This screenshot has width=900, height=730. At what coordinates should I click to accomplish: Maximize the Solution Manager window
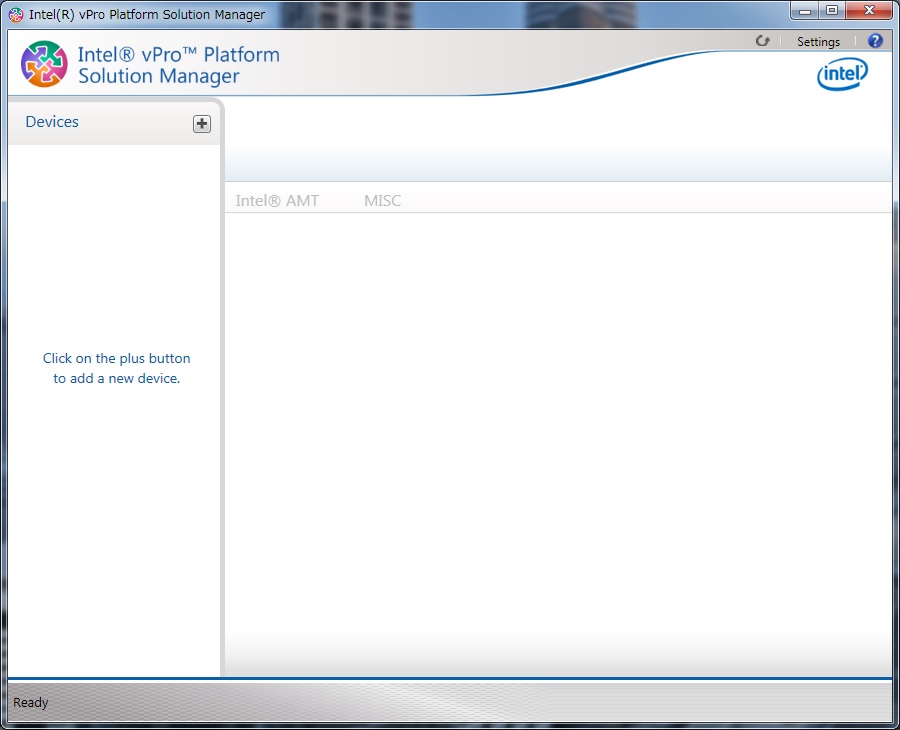coord(832,11)
